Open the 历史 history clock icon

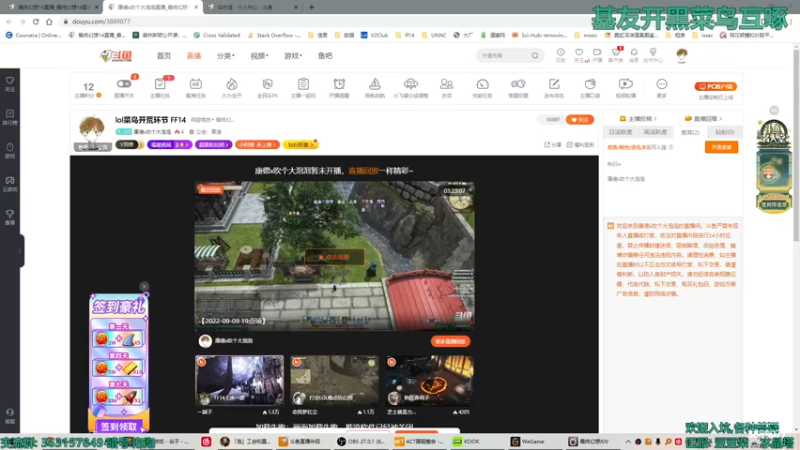(x=561, y=55)
